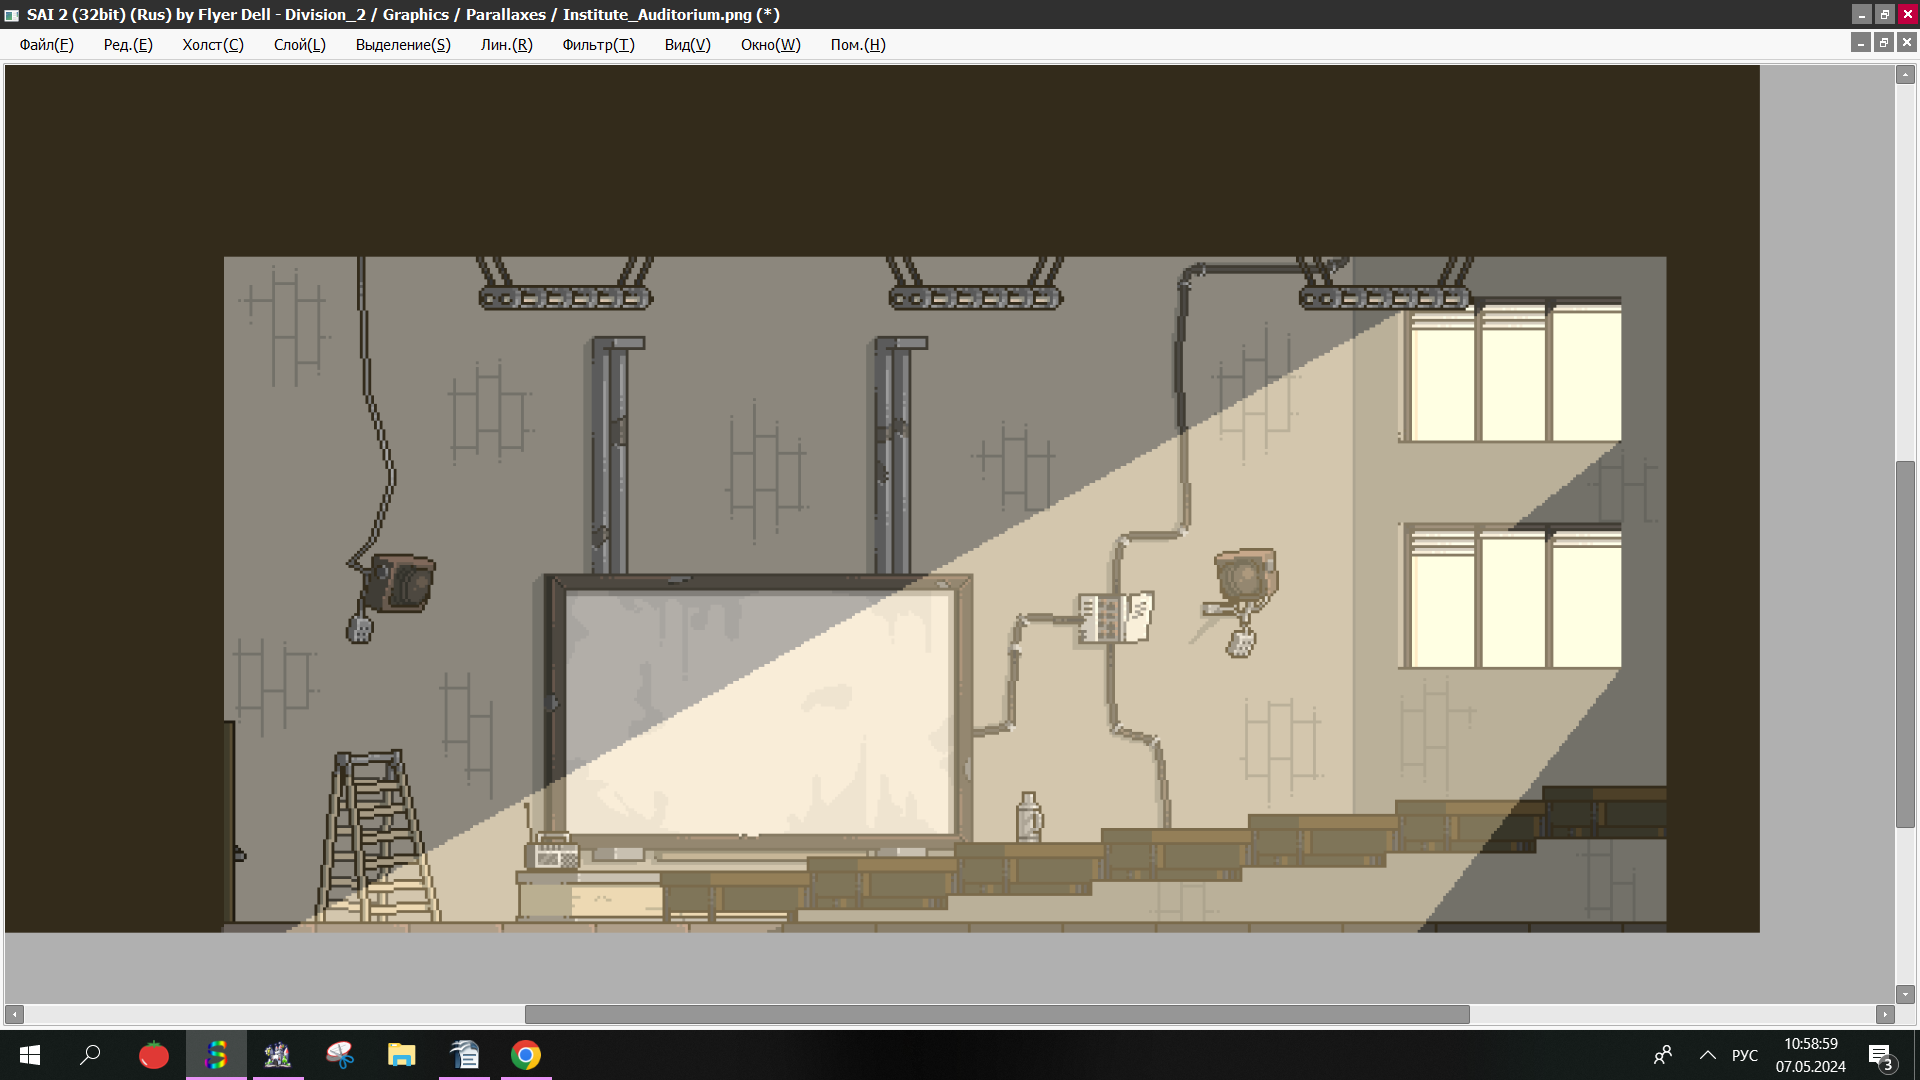1920x1080 pixels.
Task: Expand the hidden system tray icons chevron
Action: 1708,1055
